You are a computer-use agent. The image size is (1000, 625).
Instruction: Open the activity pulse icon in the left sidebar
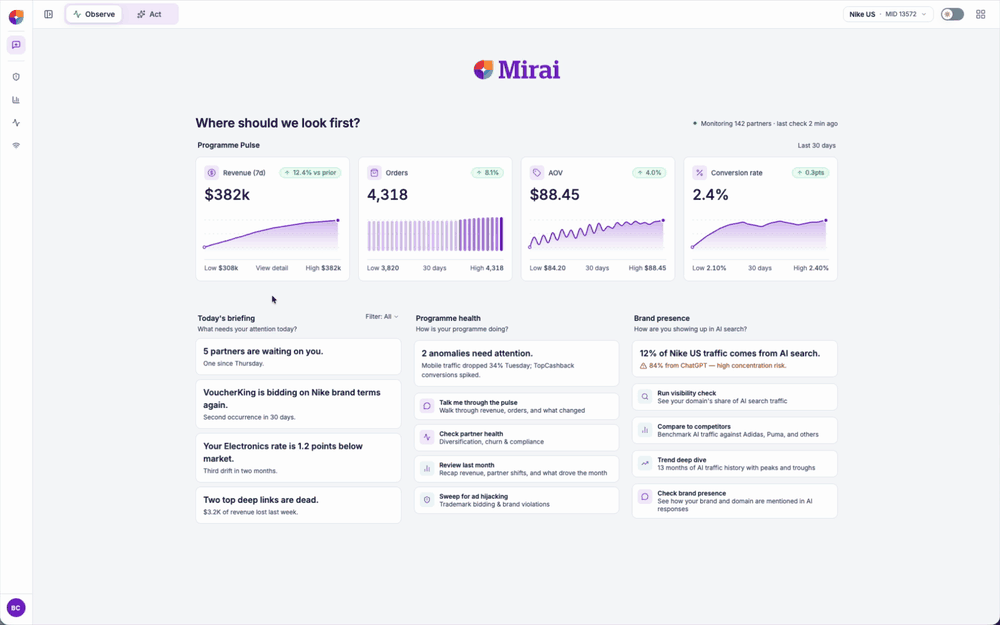tap(16, 122)
